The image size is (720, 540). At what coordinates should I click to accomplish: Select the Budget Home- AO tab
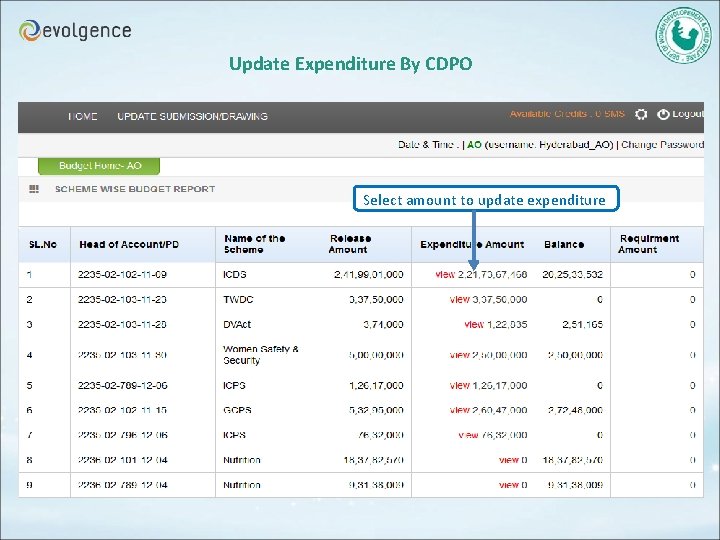point(99,166)
